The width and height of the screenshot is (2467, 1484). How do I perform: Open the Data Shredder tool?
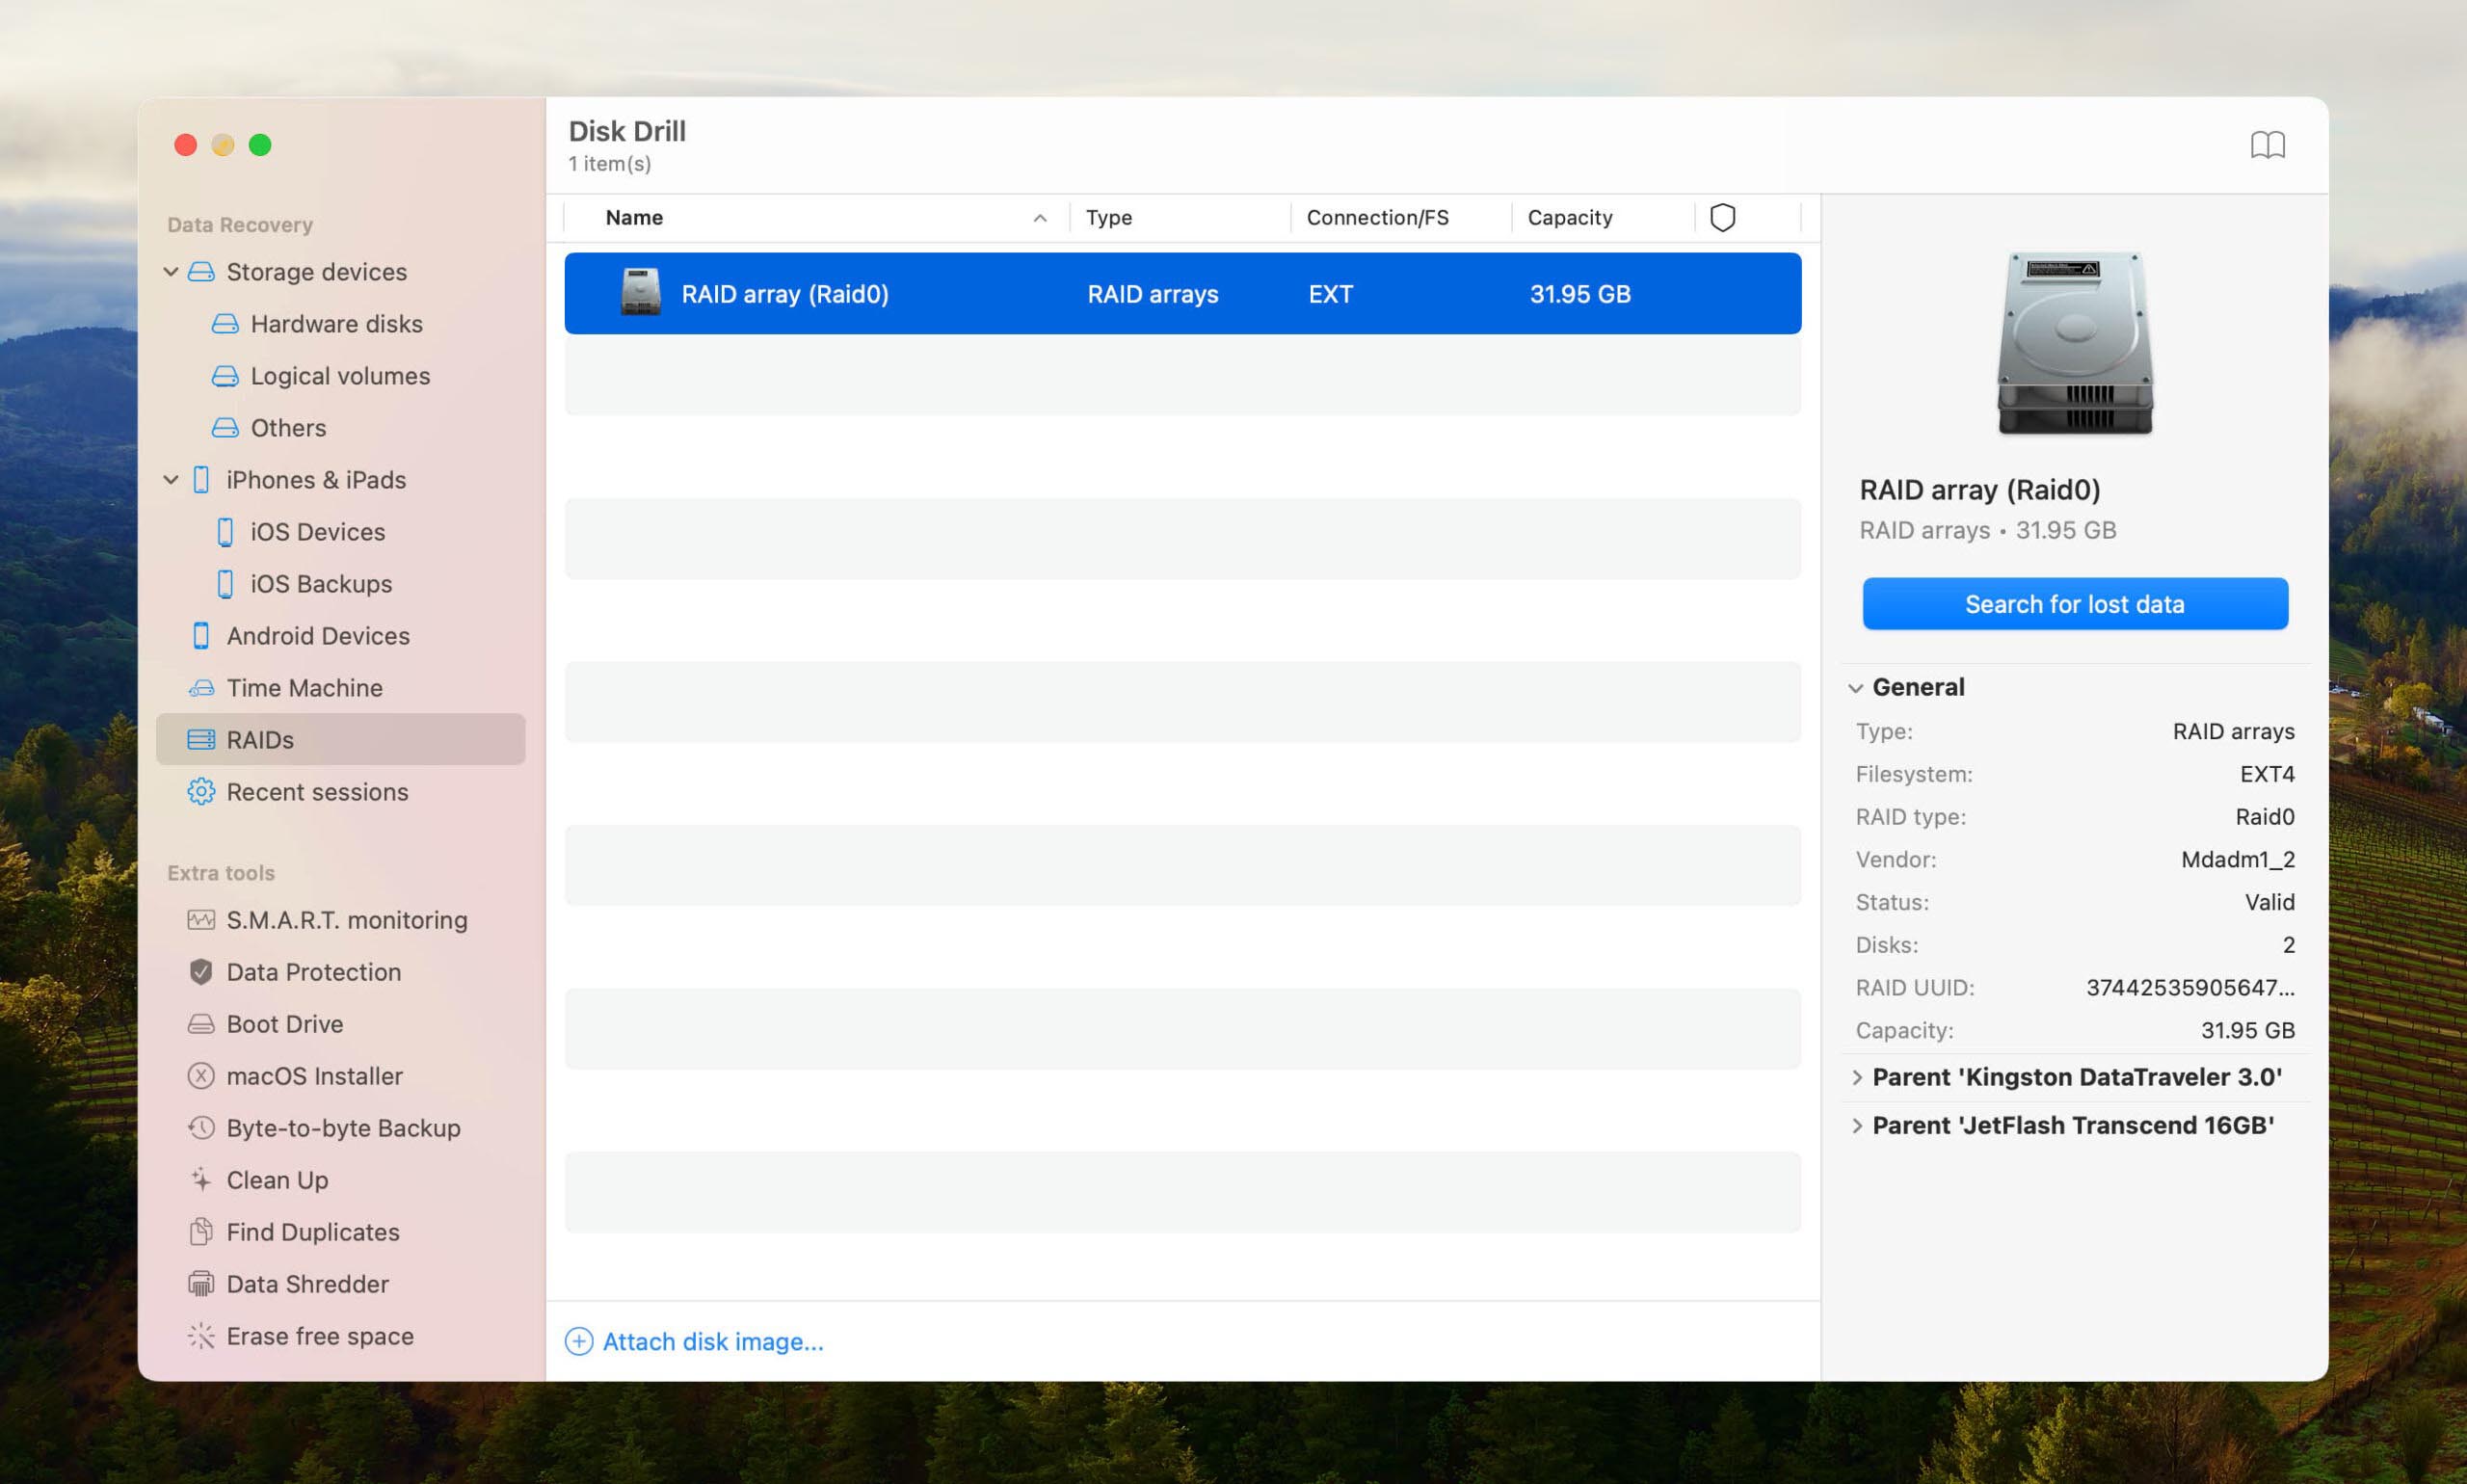click(306, 1283)
